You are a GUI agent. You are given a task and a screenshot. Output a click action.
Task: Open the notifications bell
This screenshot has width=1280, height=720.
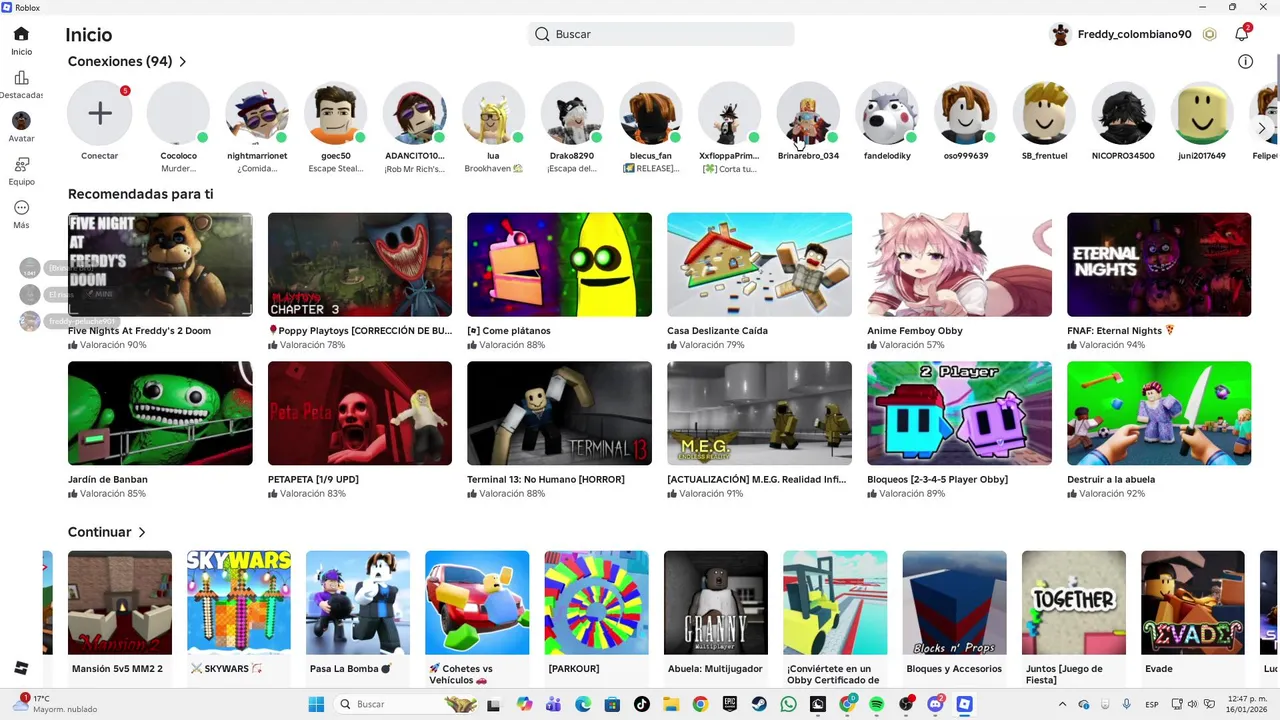tap(1241, 34)
